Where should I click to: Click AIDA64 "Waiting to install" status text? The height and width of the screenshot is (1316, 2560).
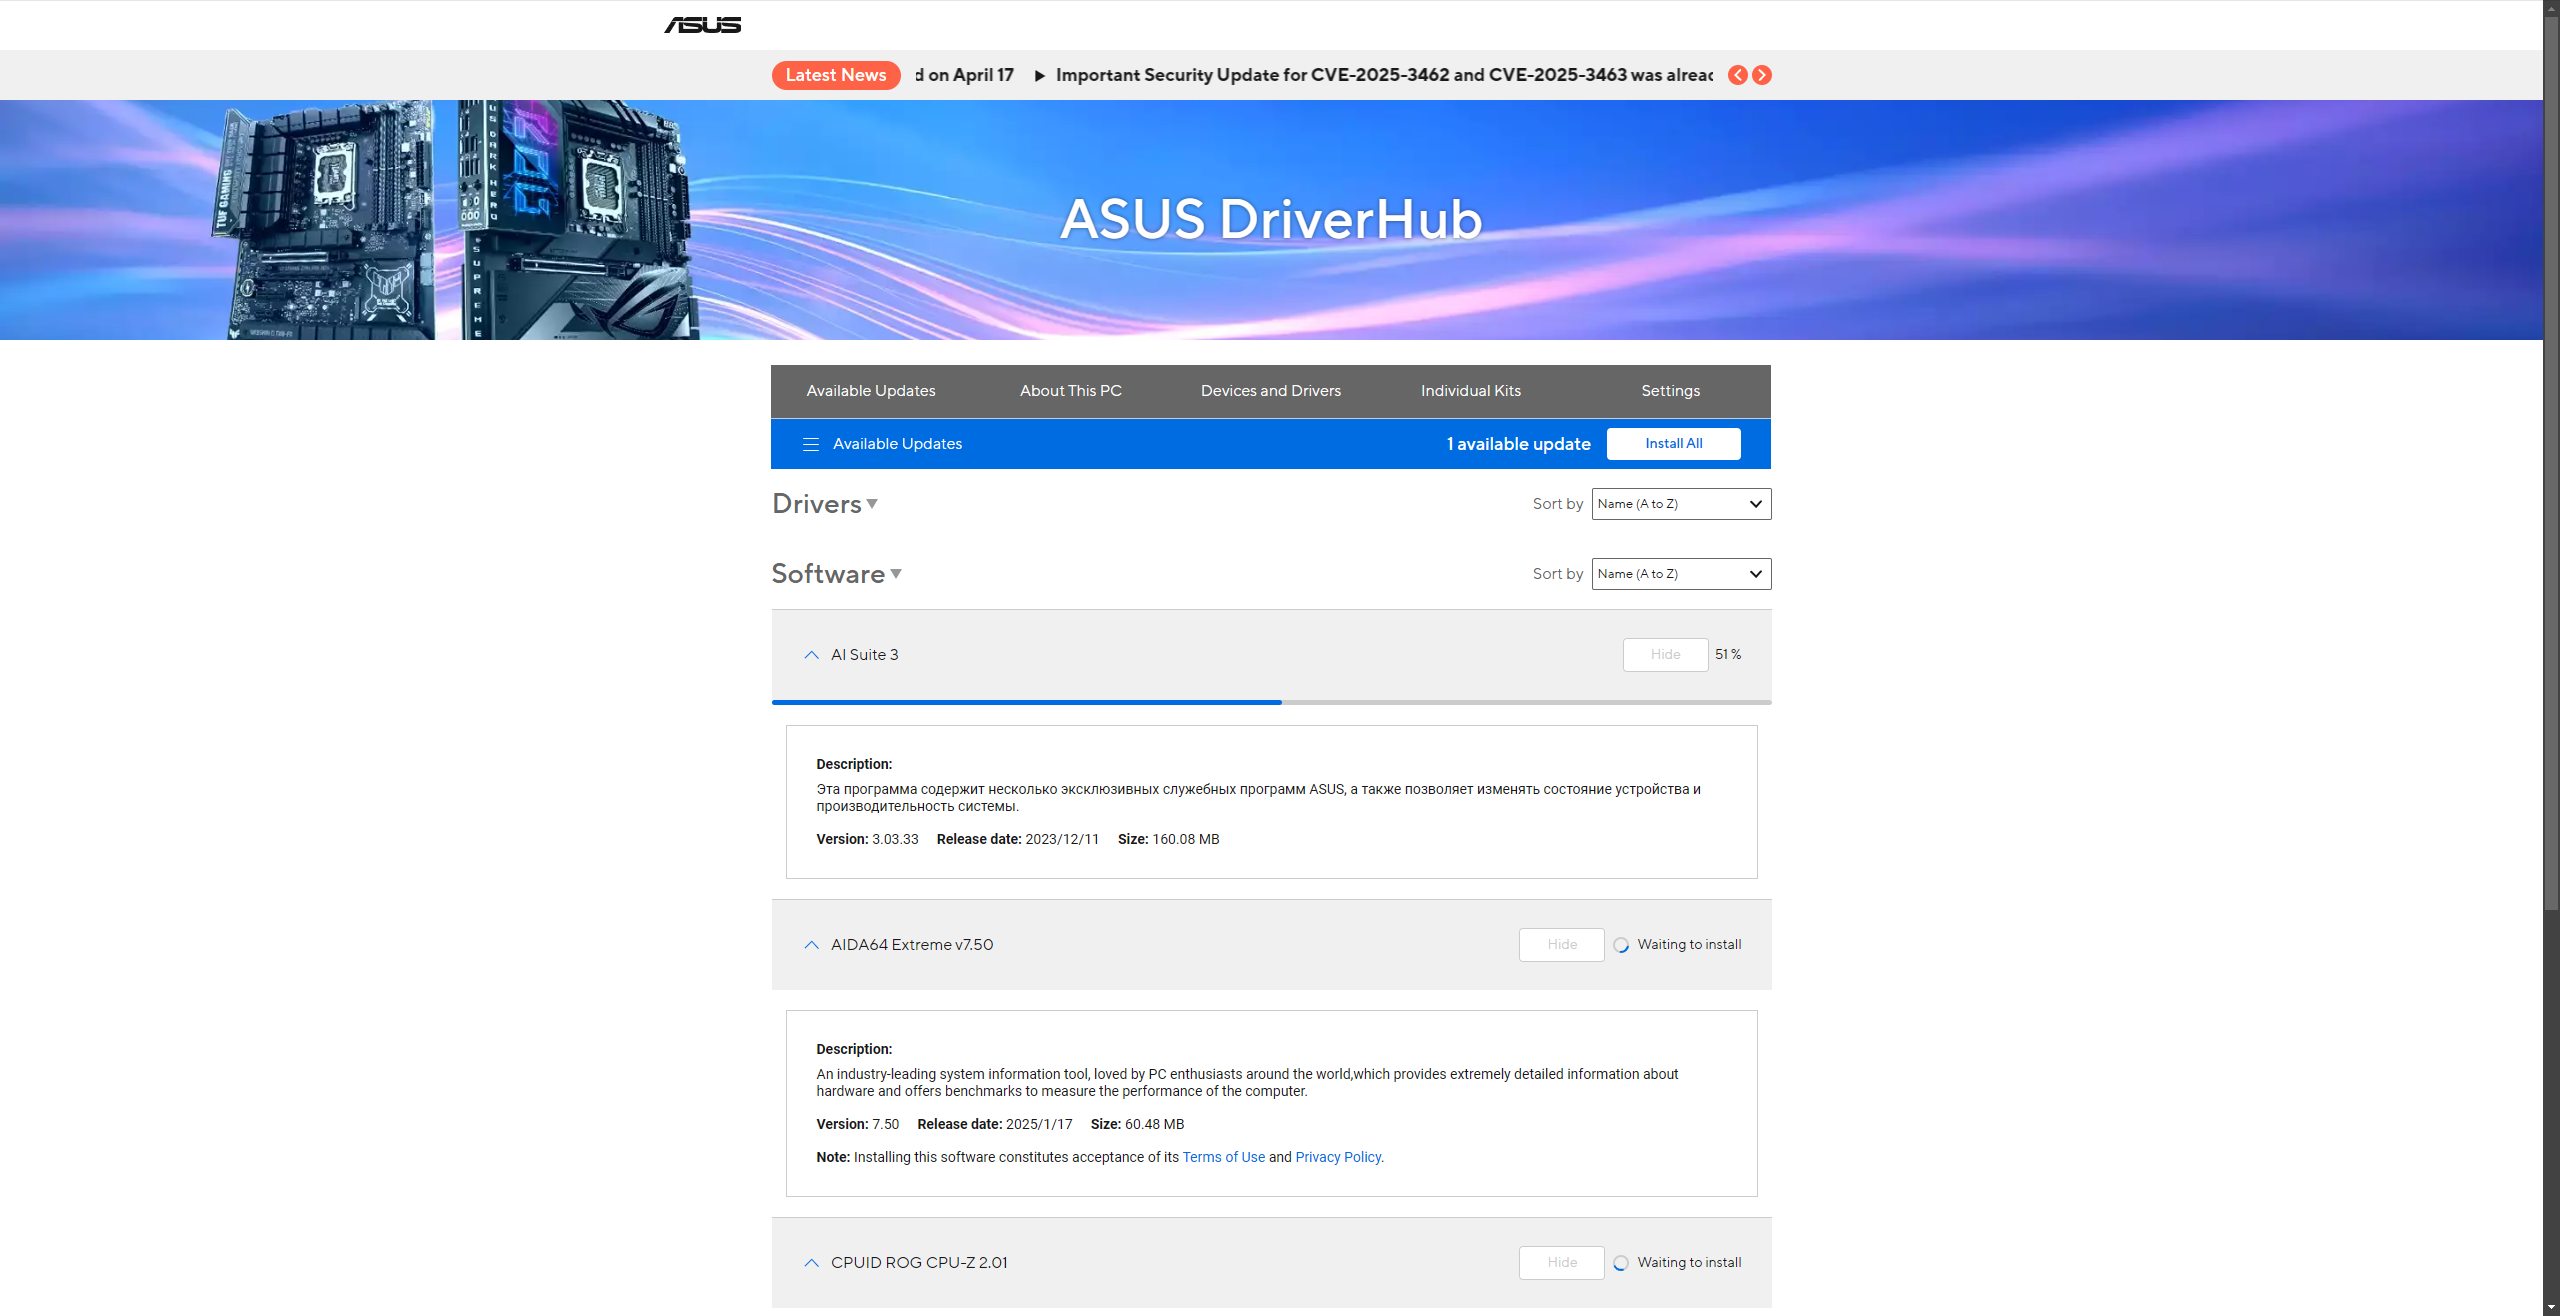[1689, 945]
